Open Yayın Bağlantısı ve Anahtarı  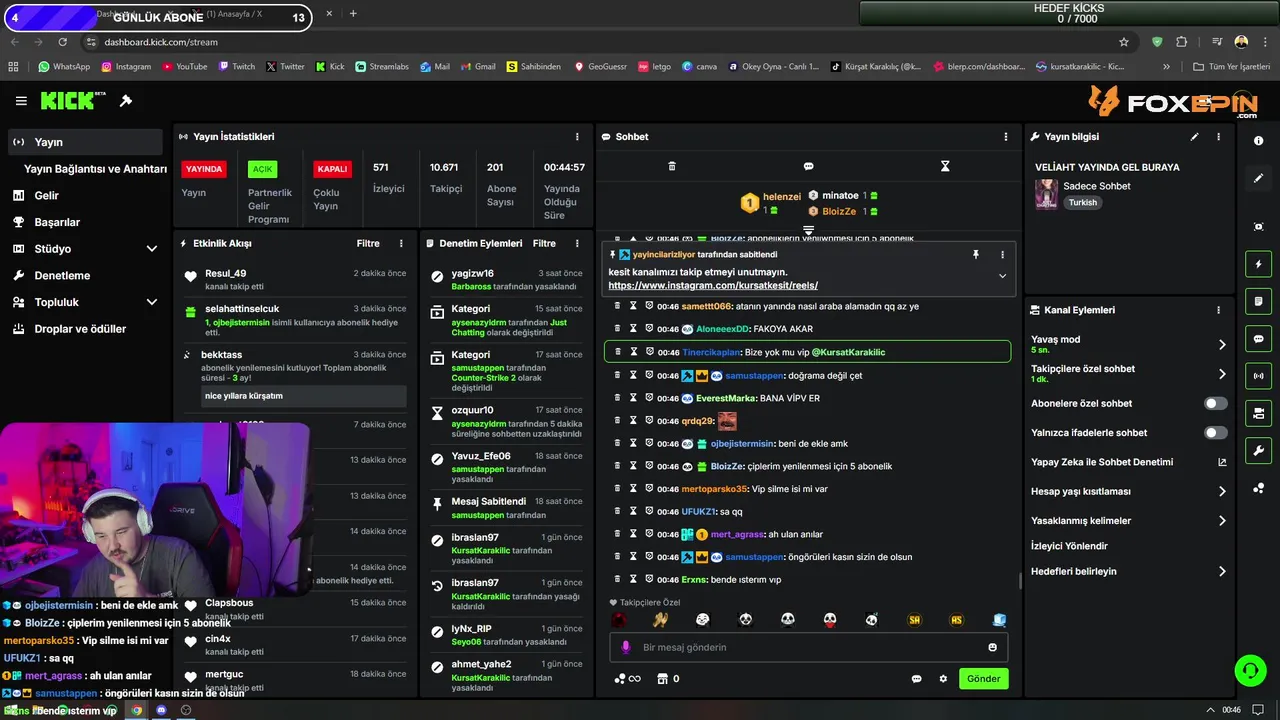click(x=95, y=169)
